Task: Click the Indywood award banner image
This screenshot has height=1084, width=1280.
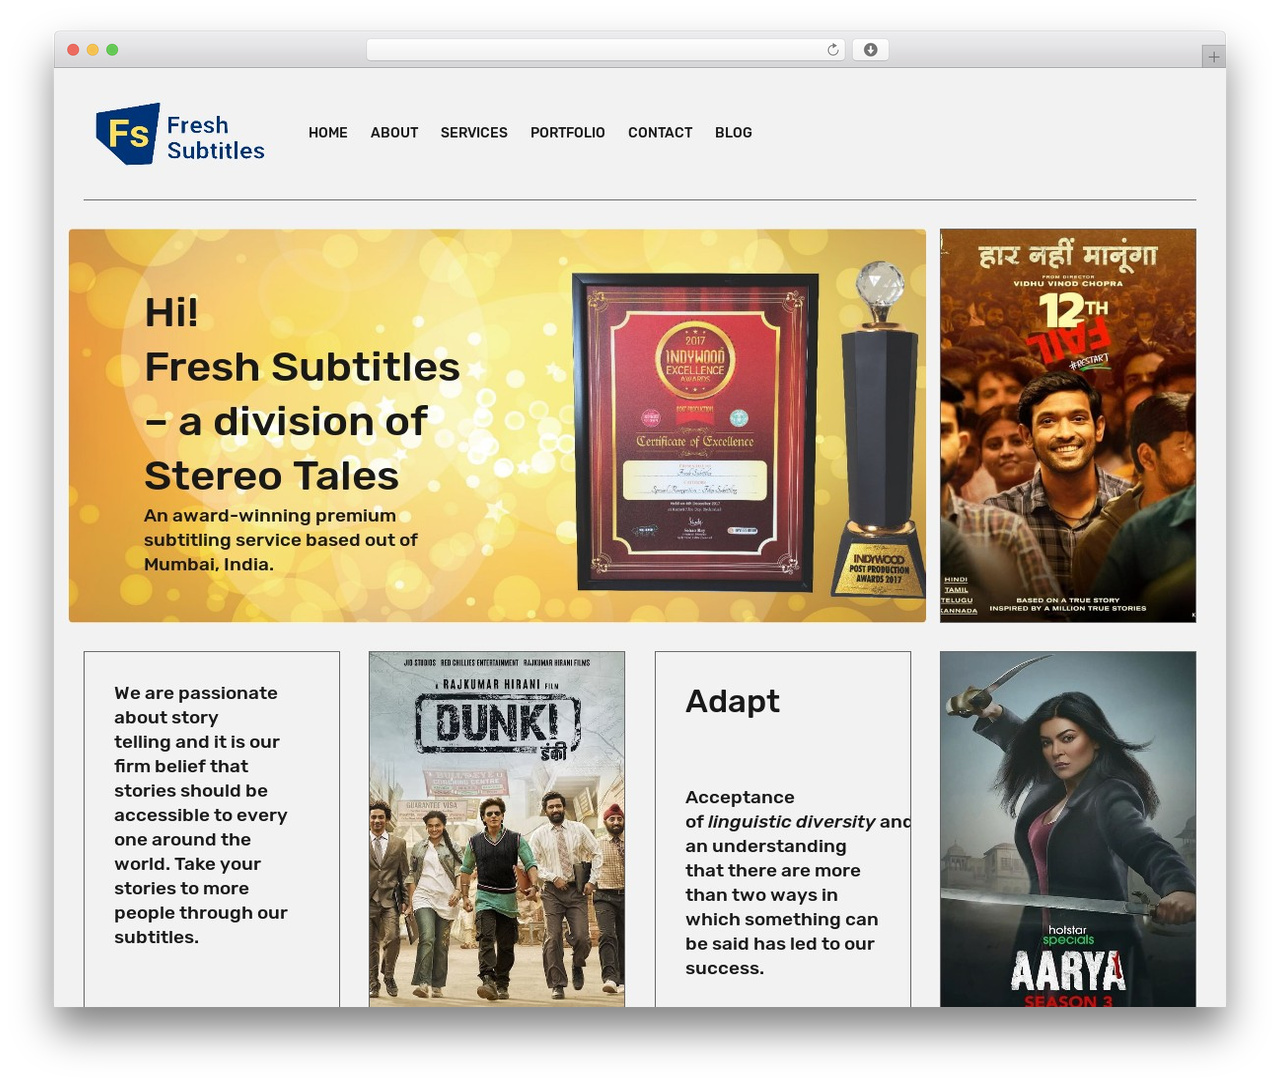Action: coord(497,425)
